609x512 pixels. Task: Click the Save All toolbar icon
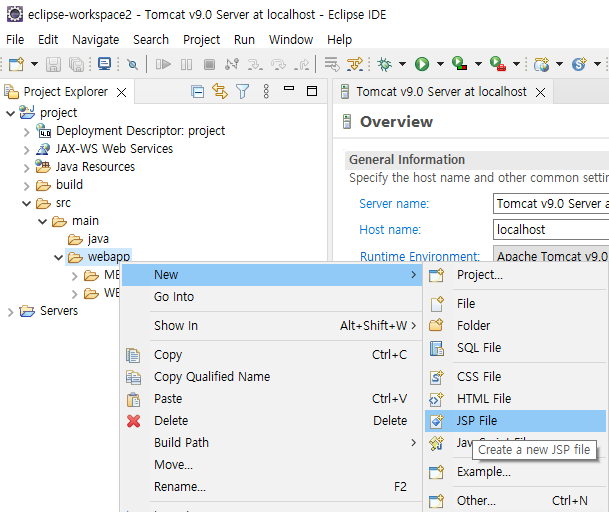pyautogui.click(x=77, y=64)
